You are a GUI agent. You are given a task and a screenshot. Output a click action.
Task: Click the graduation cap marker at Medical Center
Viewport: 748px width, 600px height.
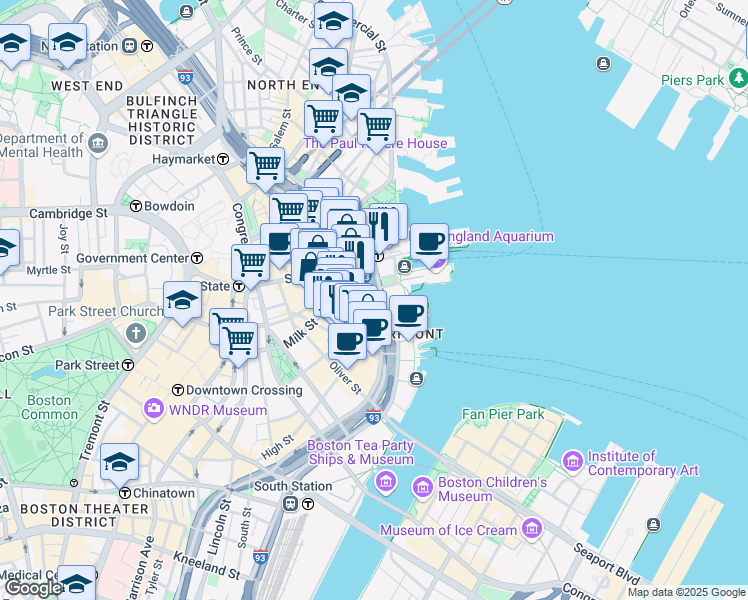pyautogui.click(x=76, y=583)
